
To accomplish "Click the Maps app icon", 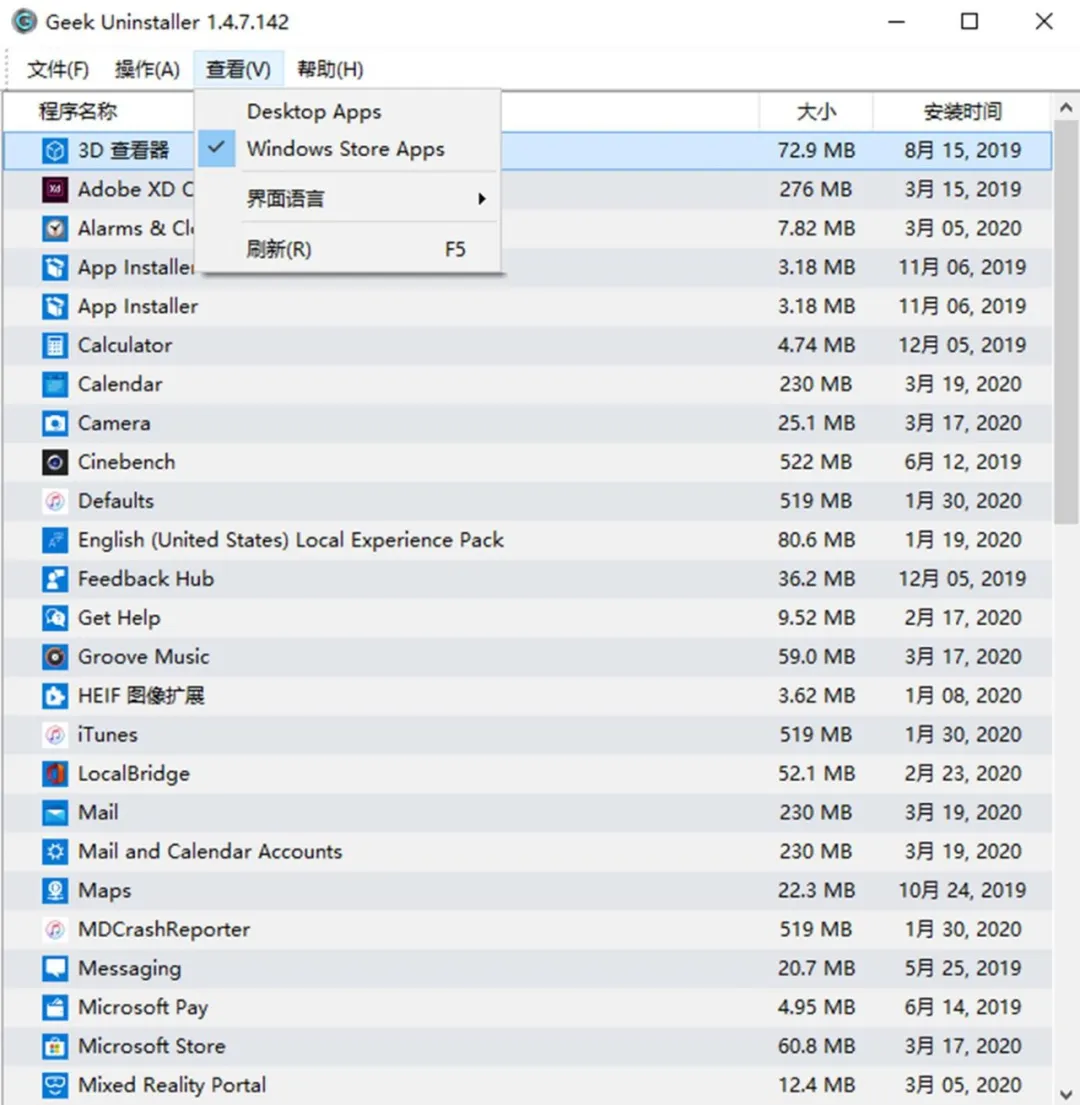I will point(55,891).
